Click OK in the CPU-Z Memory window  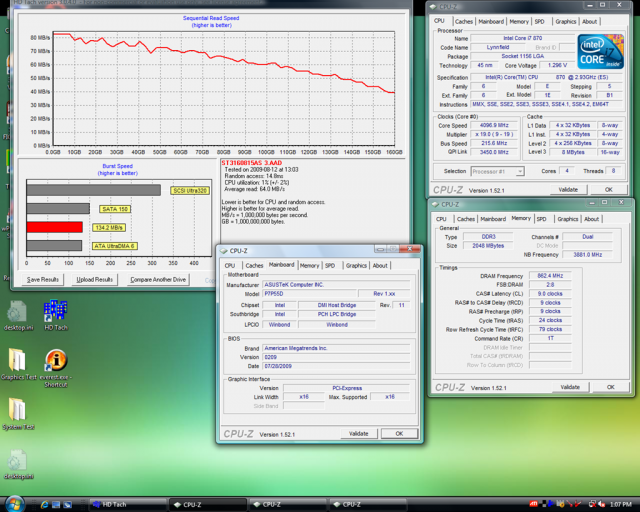click(x=611, y=387)
